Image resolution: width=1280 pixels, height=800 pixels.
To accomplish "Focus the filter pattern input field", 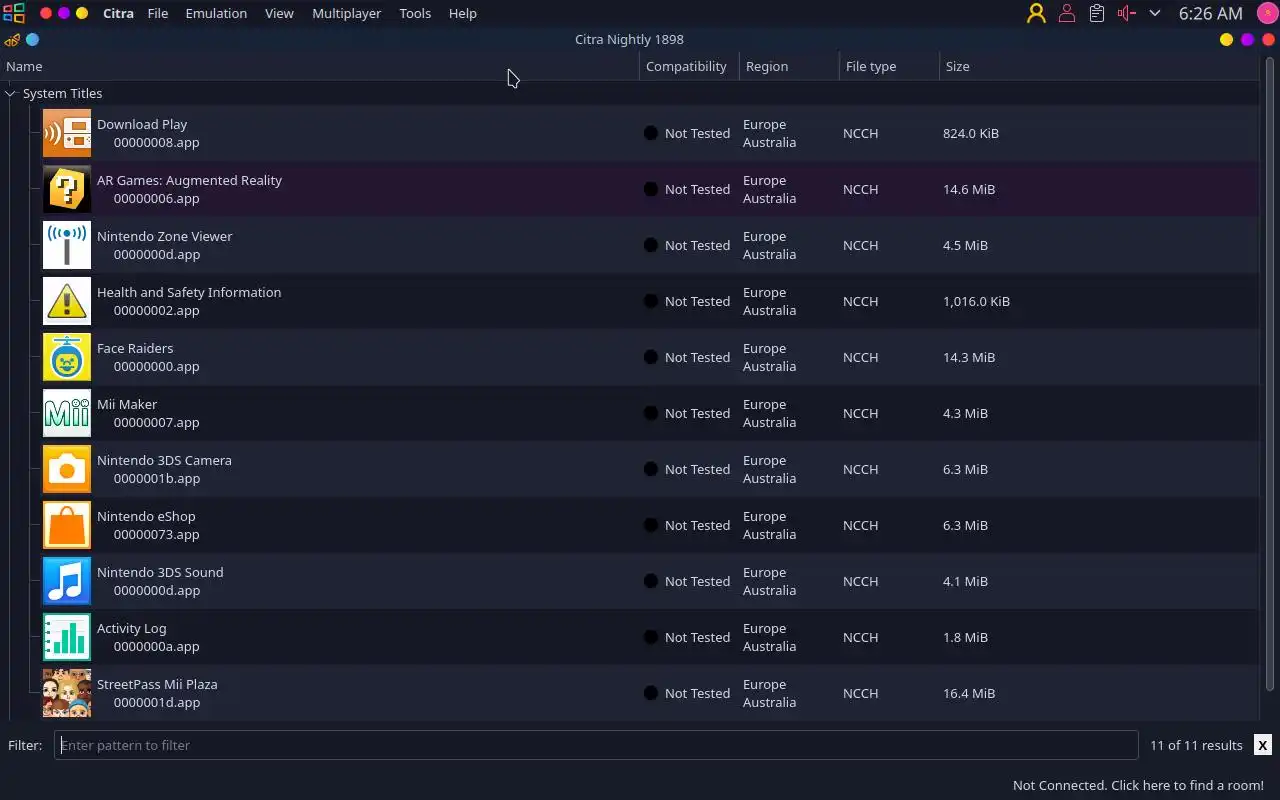I will [596, 745].
